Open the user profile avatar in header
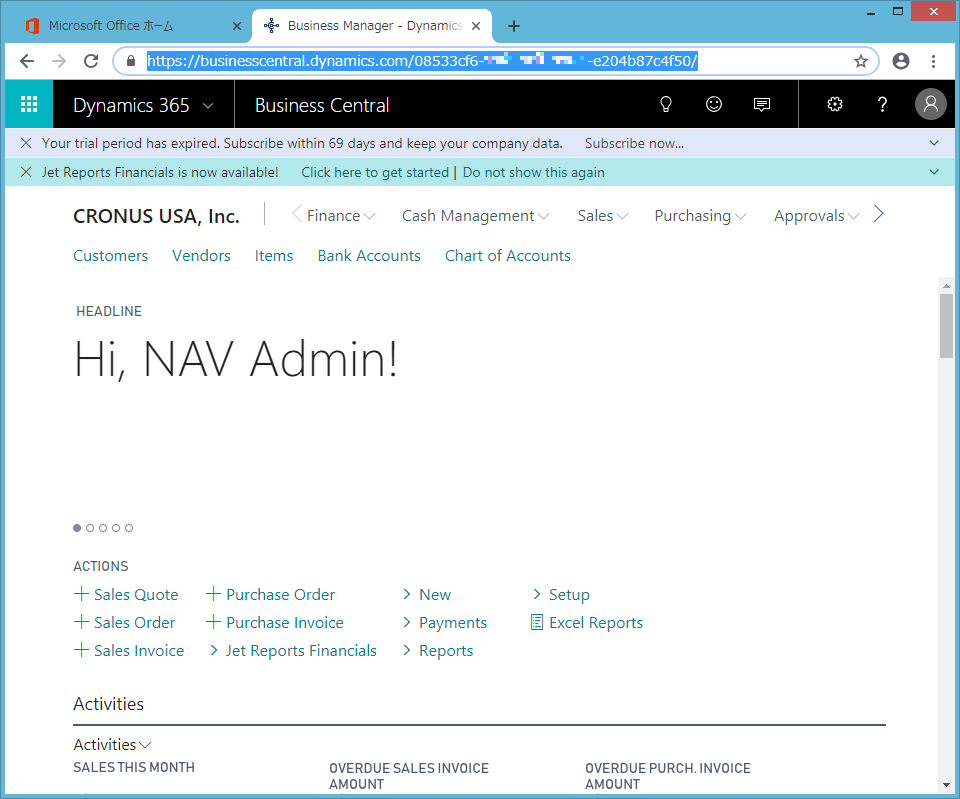Image resolution: width=960 pixels, height=799 pixels. (x=931, y=104)
